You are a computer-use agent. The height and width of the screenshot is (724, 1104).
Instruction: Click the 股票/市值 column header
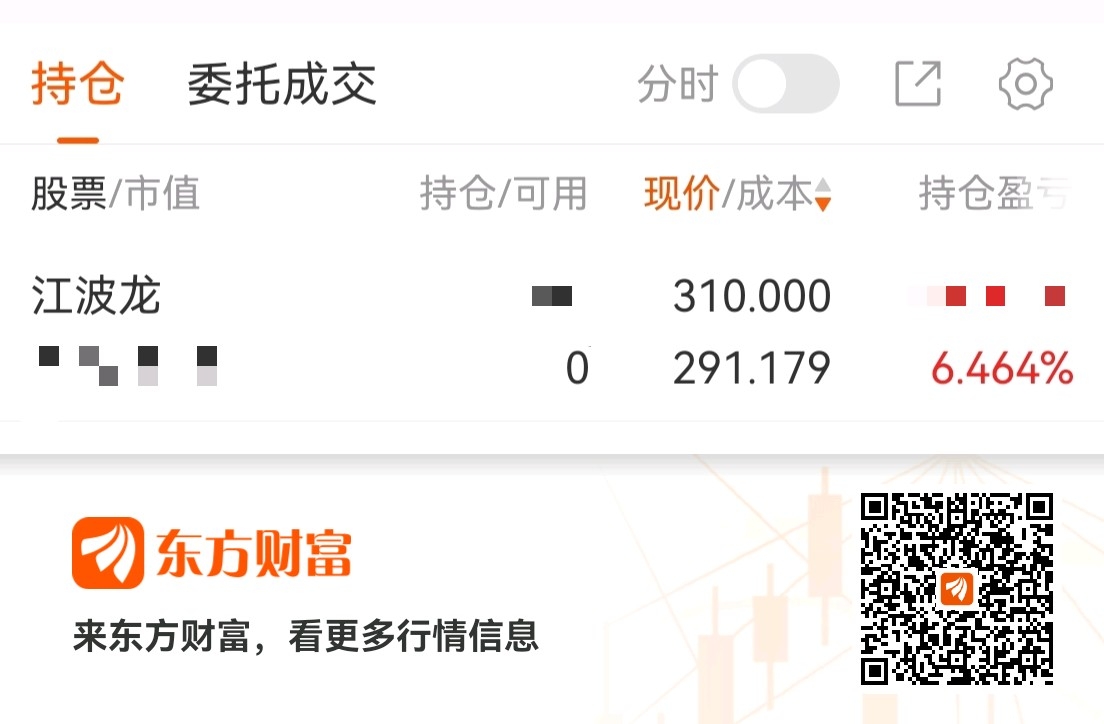pyautogui.click(x=115, y=194)
